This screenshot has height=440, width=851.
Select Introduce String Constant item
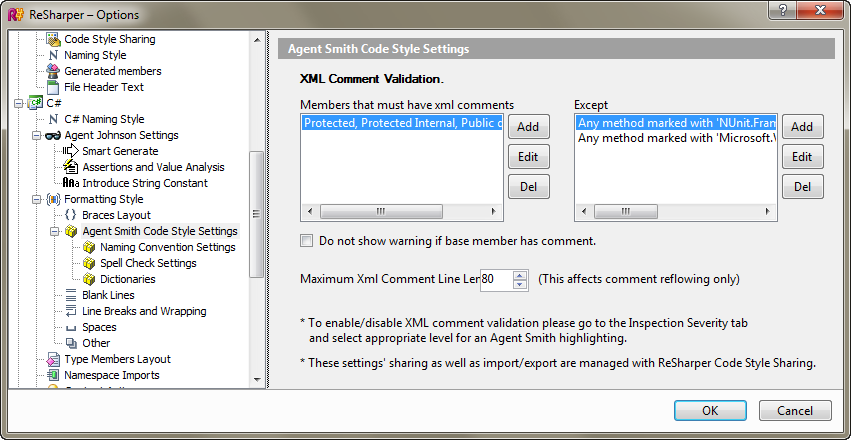tap(145, 183)
